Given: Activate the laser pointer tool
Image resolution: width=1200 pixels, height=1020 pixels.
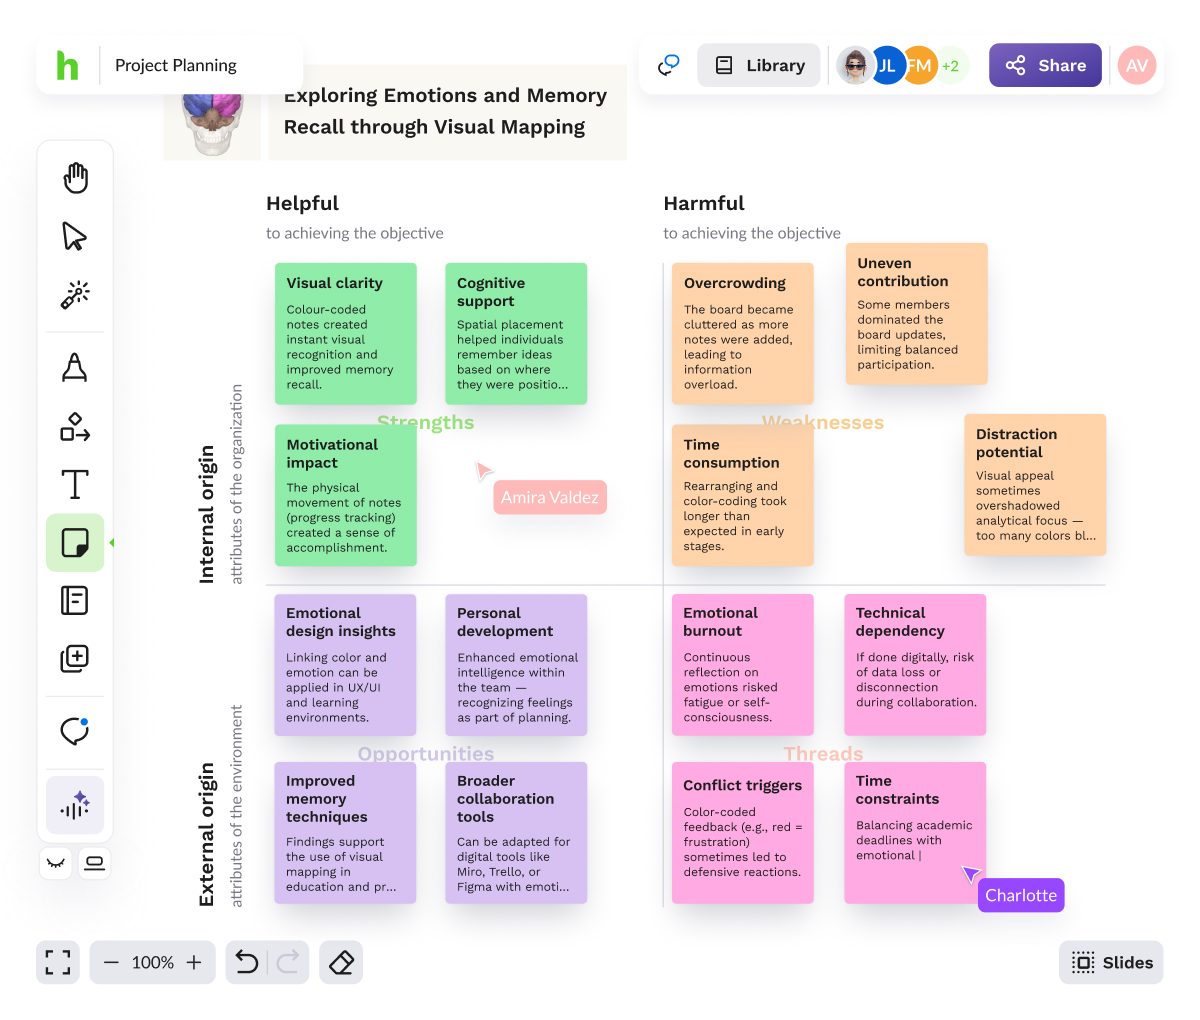Looking at the screenshot, I should (75, 294).
